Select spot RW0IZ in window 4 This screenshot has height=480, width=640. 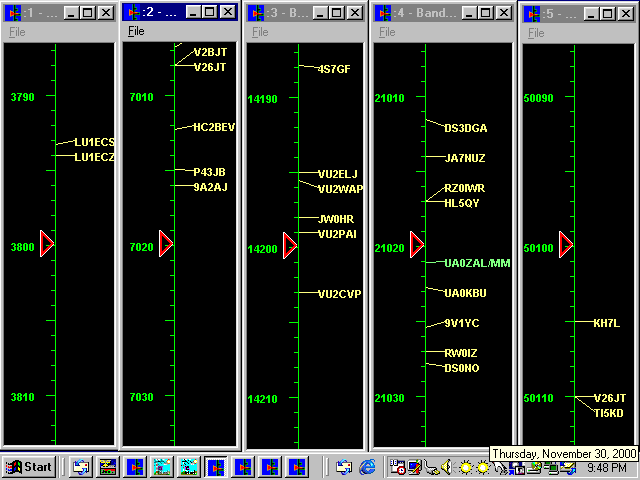click(x=461, y=353)
